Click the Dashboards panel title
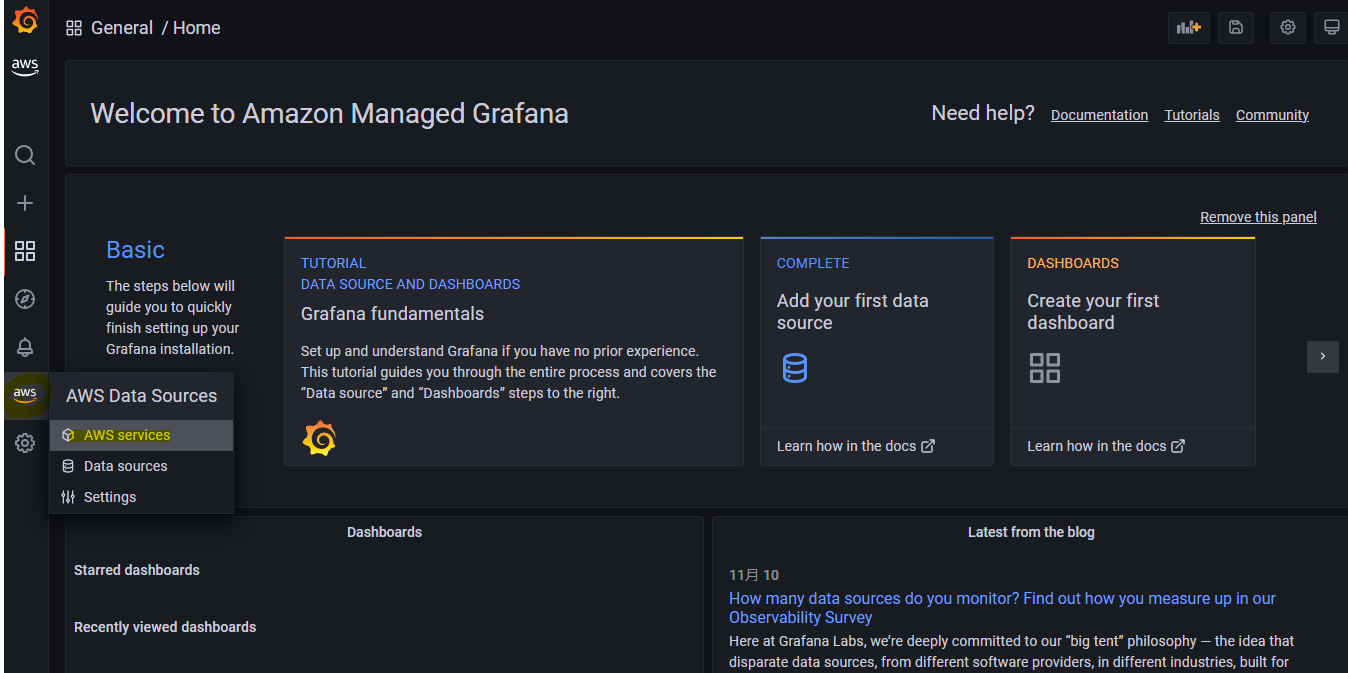The height and width of the screenshot is (673, 1348). point(384,532)
